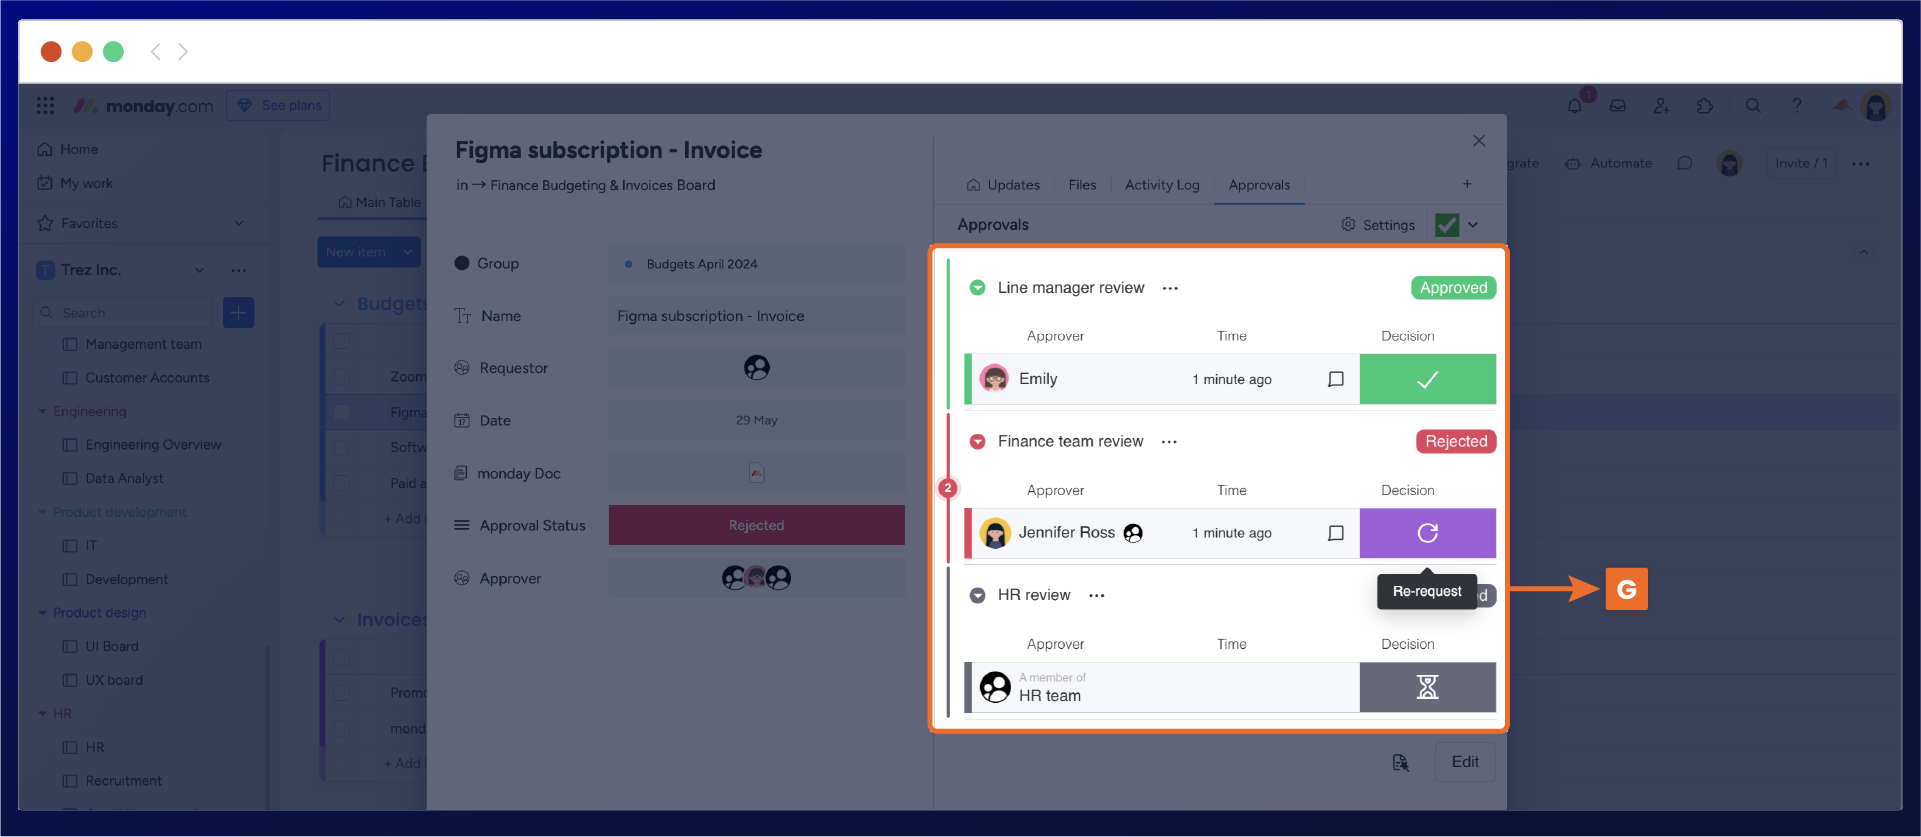Click the purple Re-request decision icon
Screen dimensions: 1921x837
(x=1427, y=533)
